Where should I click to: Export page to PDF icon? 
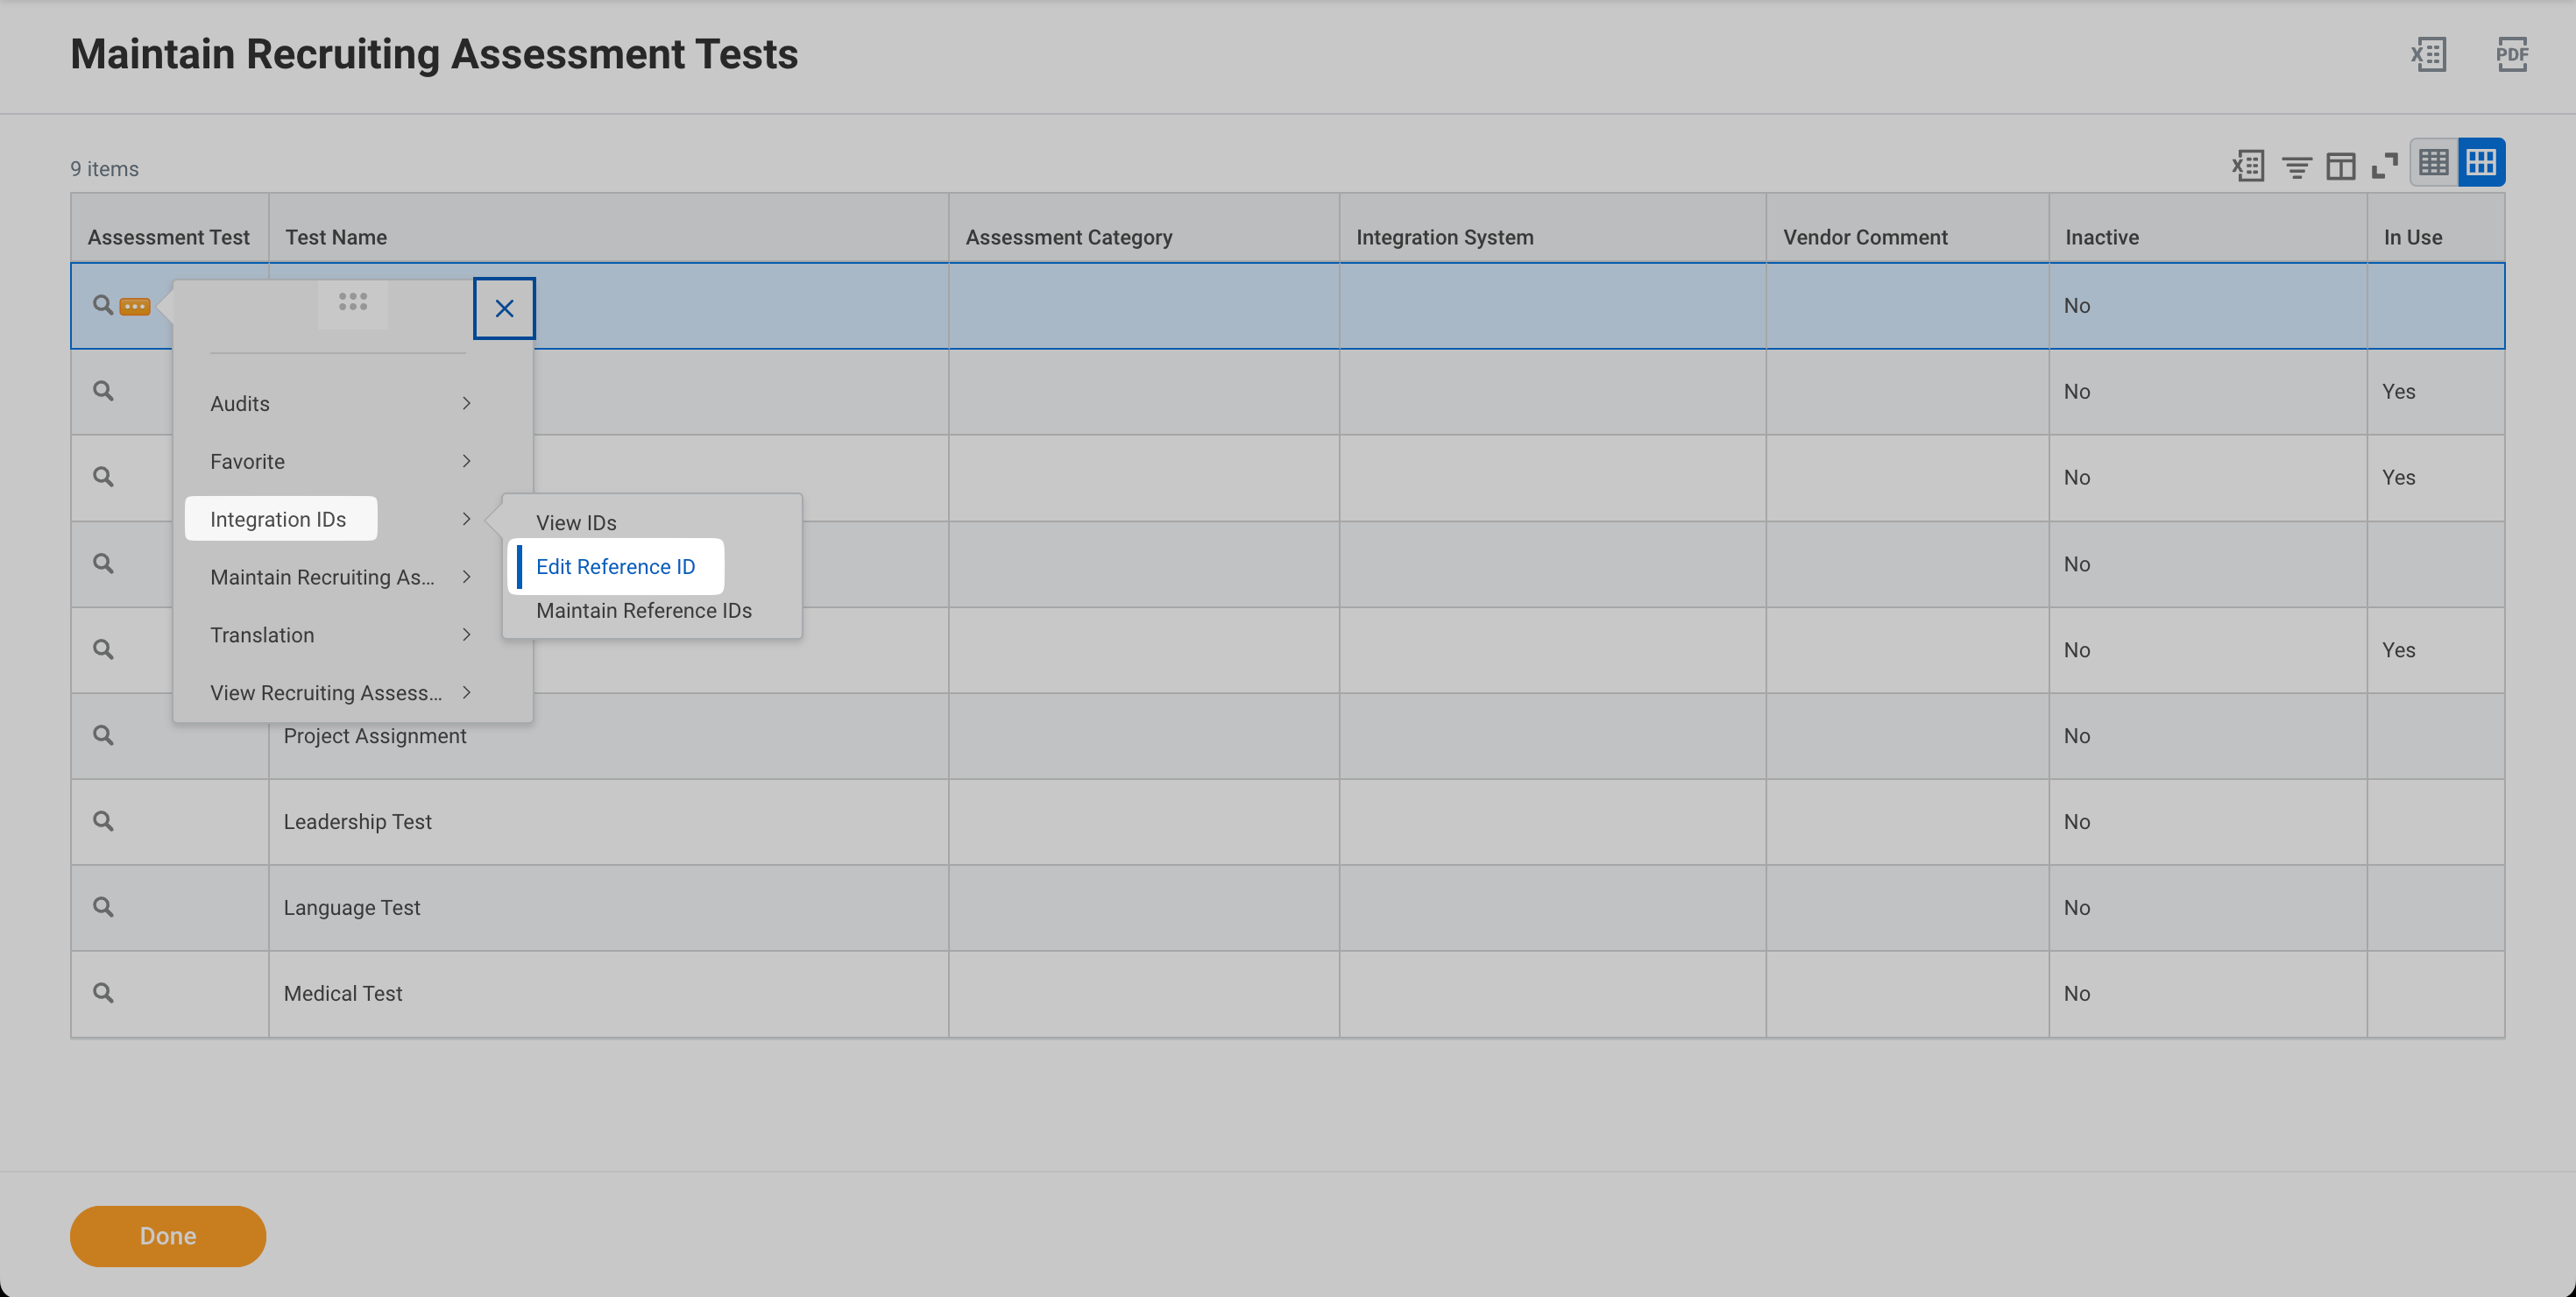pos(2512,54)
